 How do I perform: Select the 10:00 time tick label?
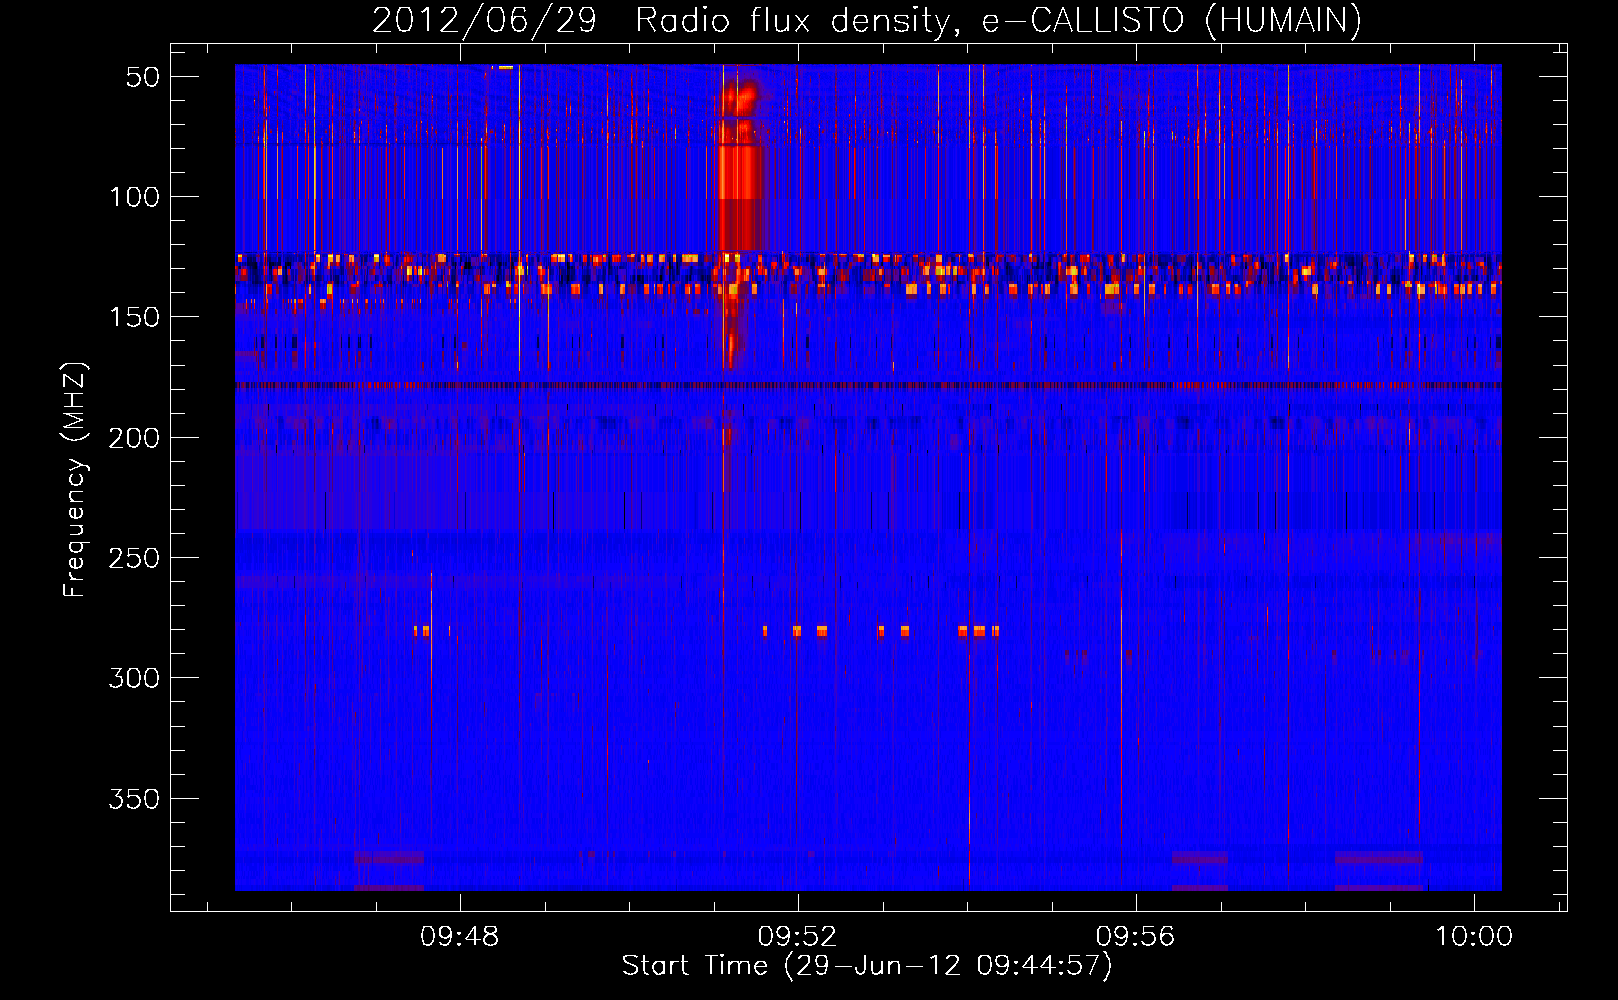[x=1474, y=937]
